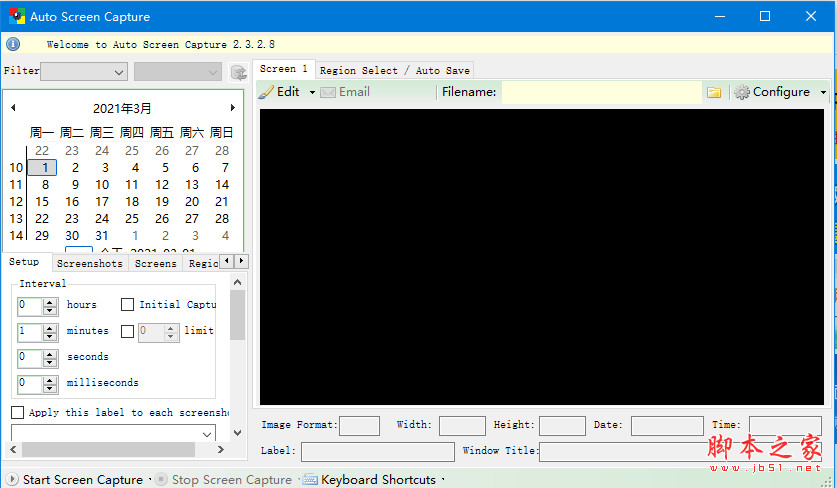The image size is (837, 488).
Task: Maximize the Auto Screen Capture window
Action: click(x=765, y=17)
